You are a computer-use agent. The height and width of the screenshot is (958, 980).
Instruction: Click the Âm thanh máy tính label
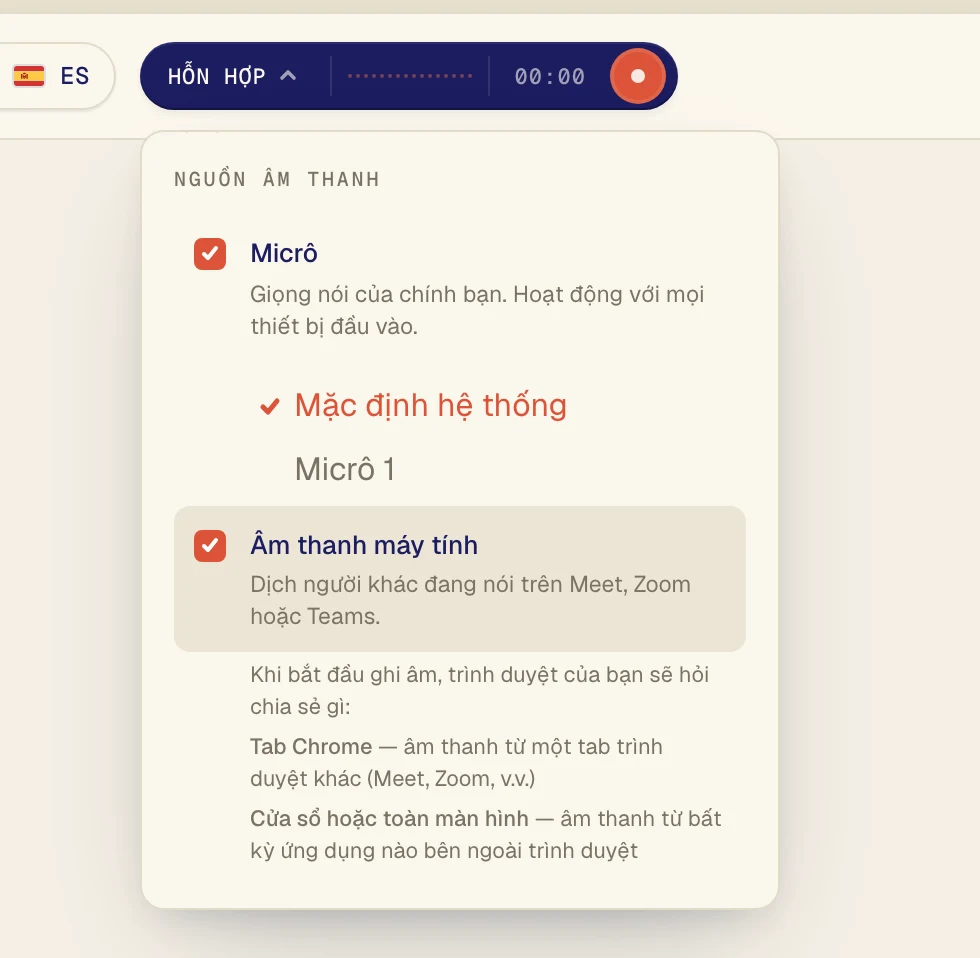(364, 545)
